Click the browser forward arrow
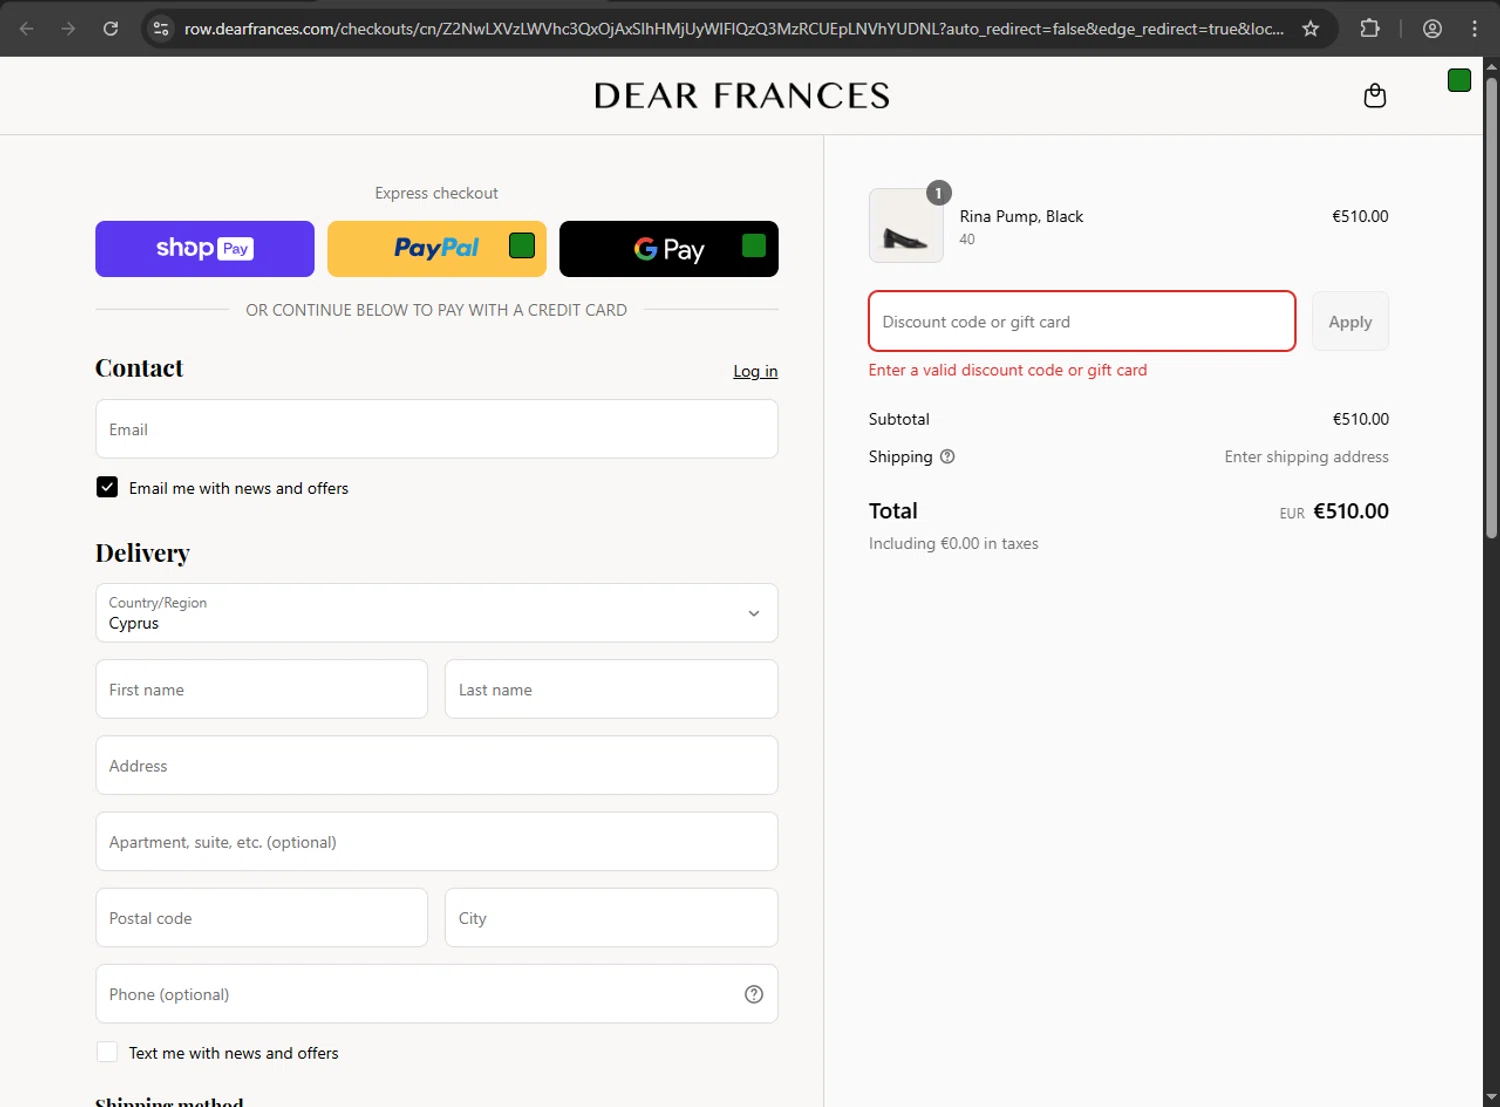This screenshot has width=1500, height=1107. pos(68,29)
